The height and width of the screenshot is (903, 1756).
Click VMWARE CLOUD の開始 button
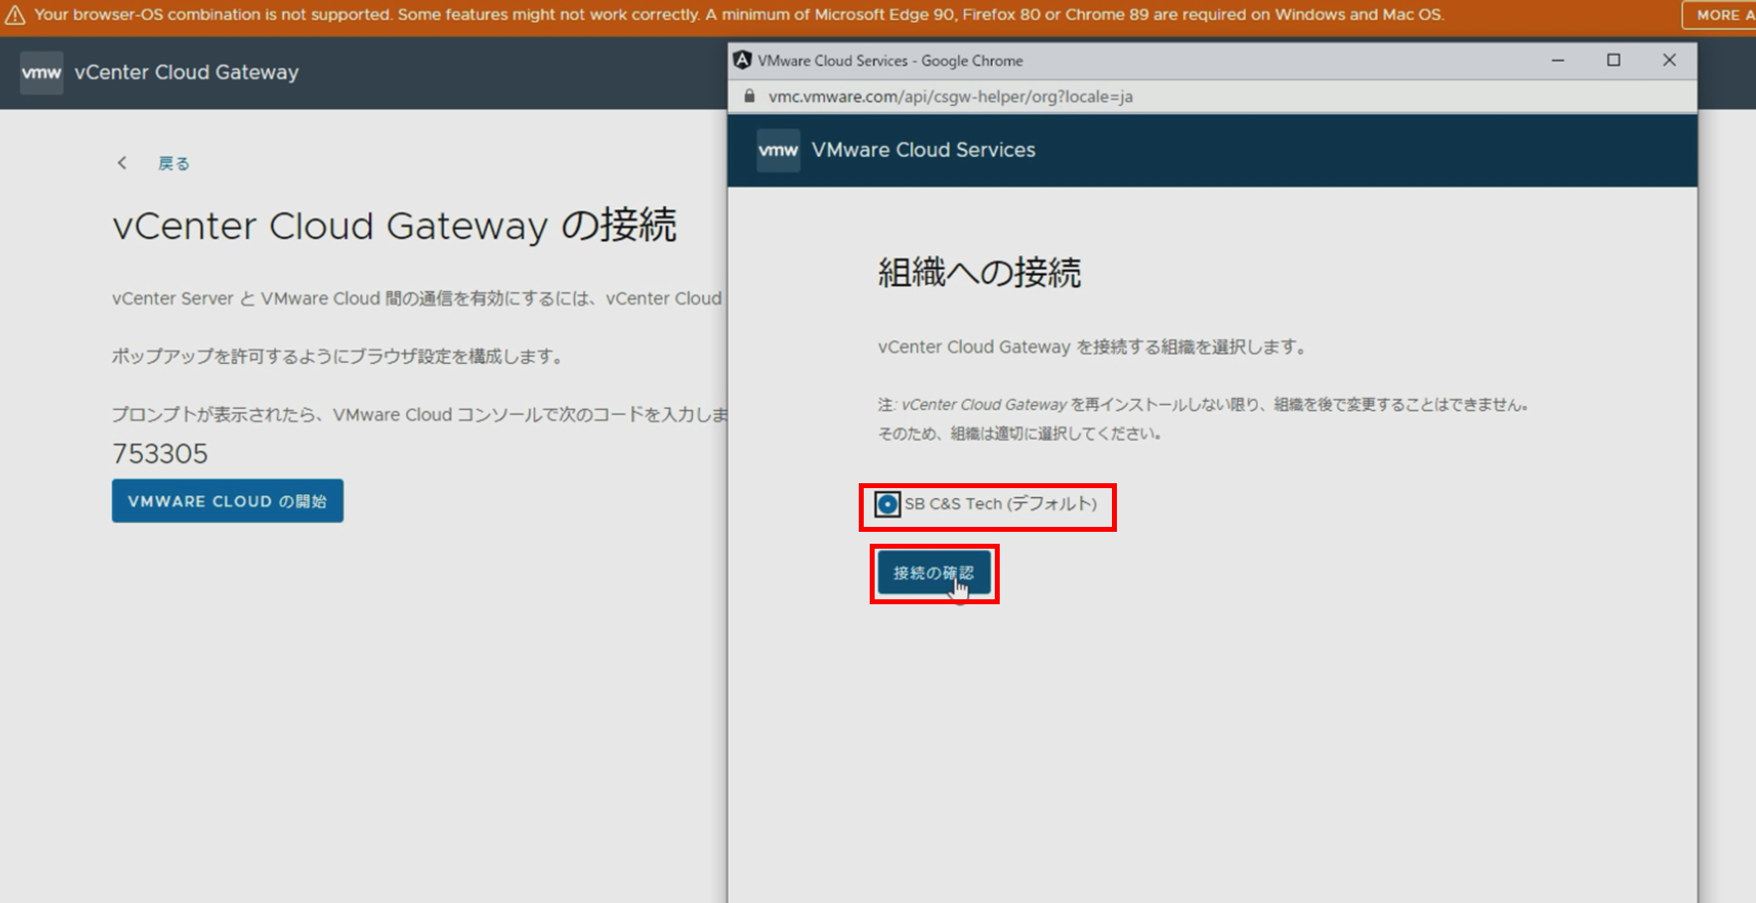coord(228,501)
